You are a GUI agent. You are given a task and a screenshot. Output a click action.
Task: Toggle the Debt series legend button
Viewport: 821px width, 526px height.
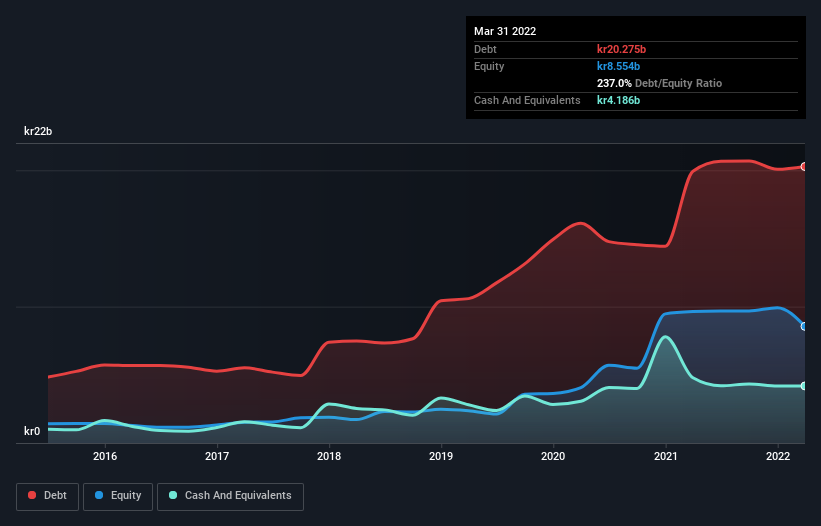[x=47, y=496]
